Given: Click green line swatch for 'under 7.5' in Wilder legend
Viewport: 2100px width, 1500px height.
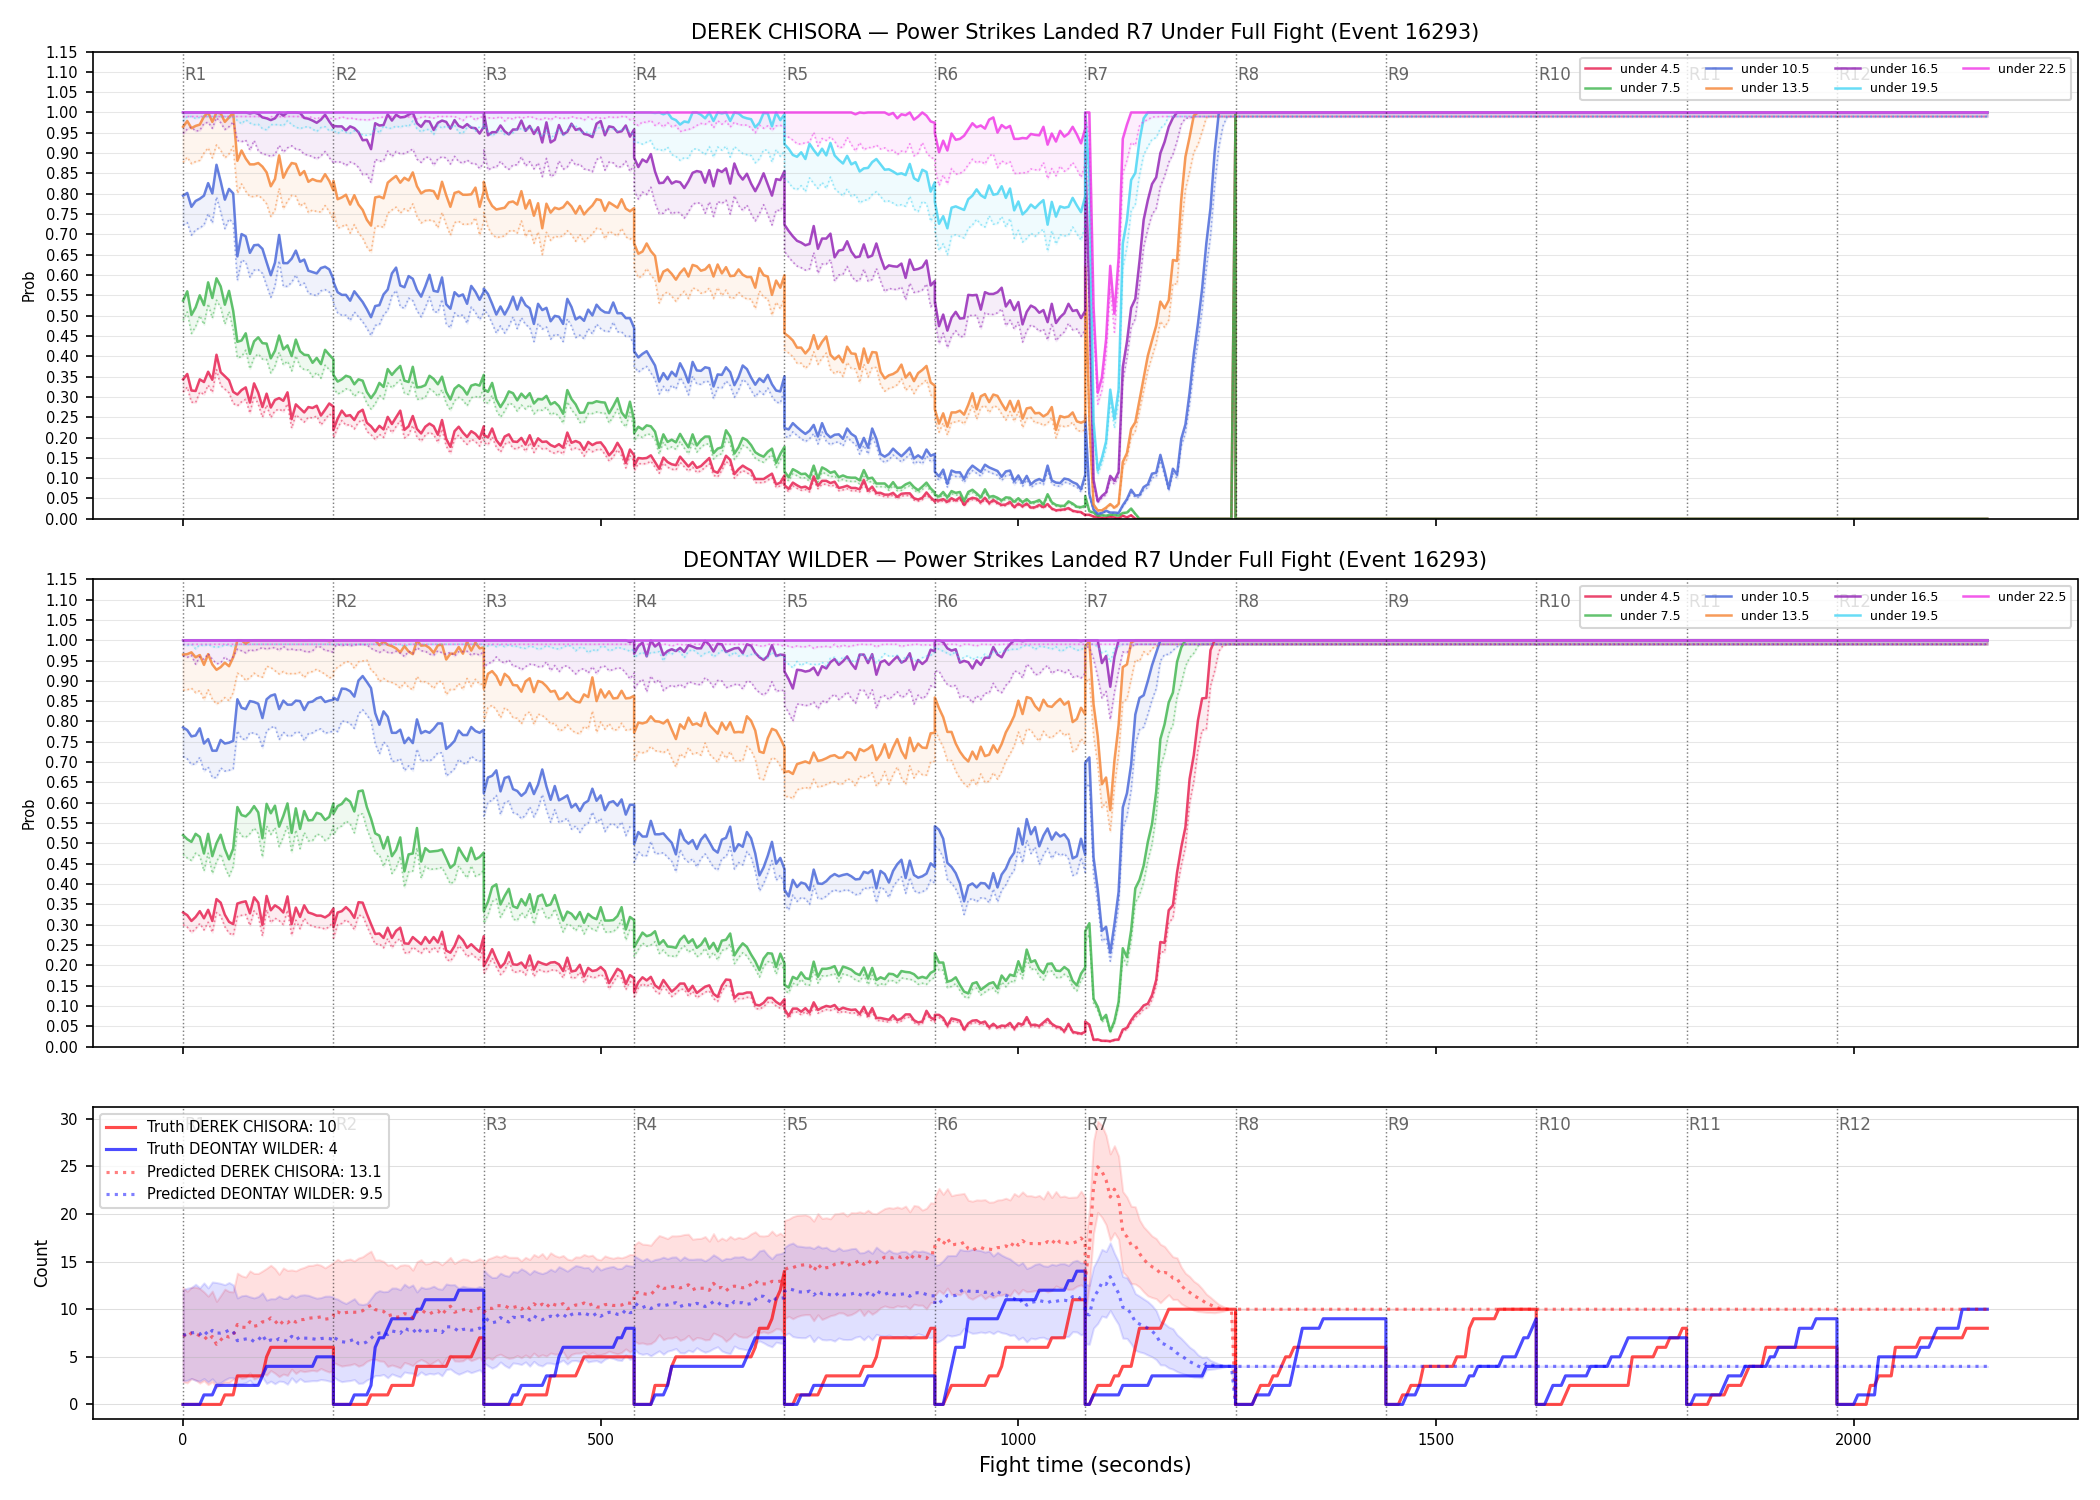Looking at the screenshot, I should 1598,616.
